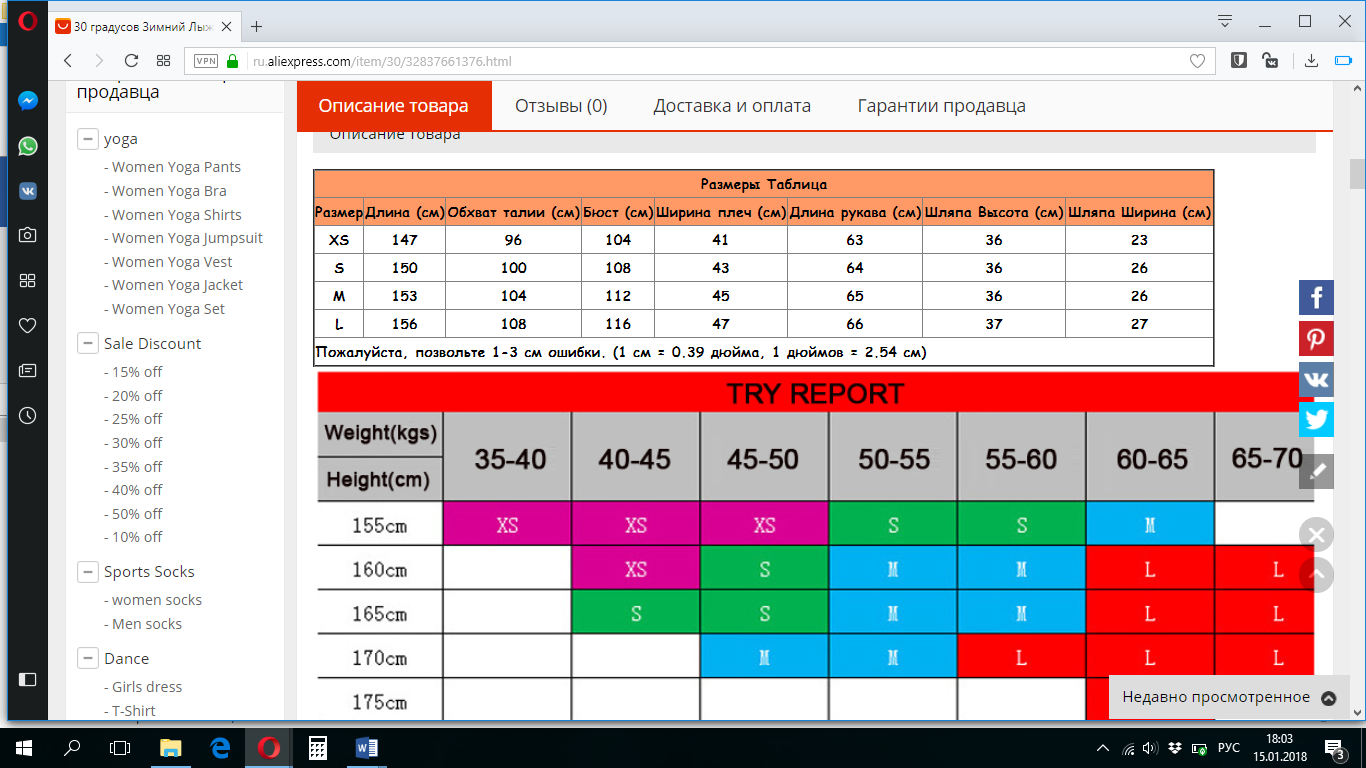Collapse the Sports Socks category
This screenshot has width=1366, height=768.
88,572
